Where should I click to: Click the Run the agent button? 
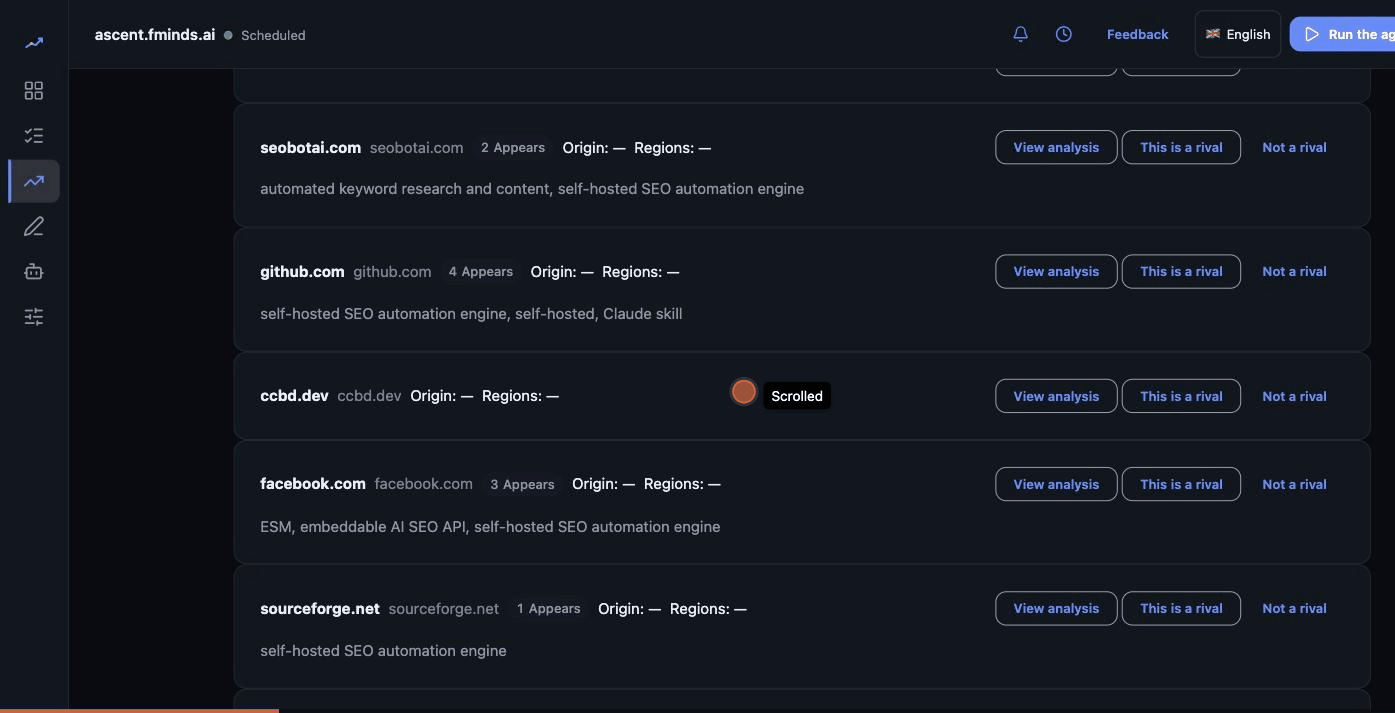point(1343,34)
